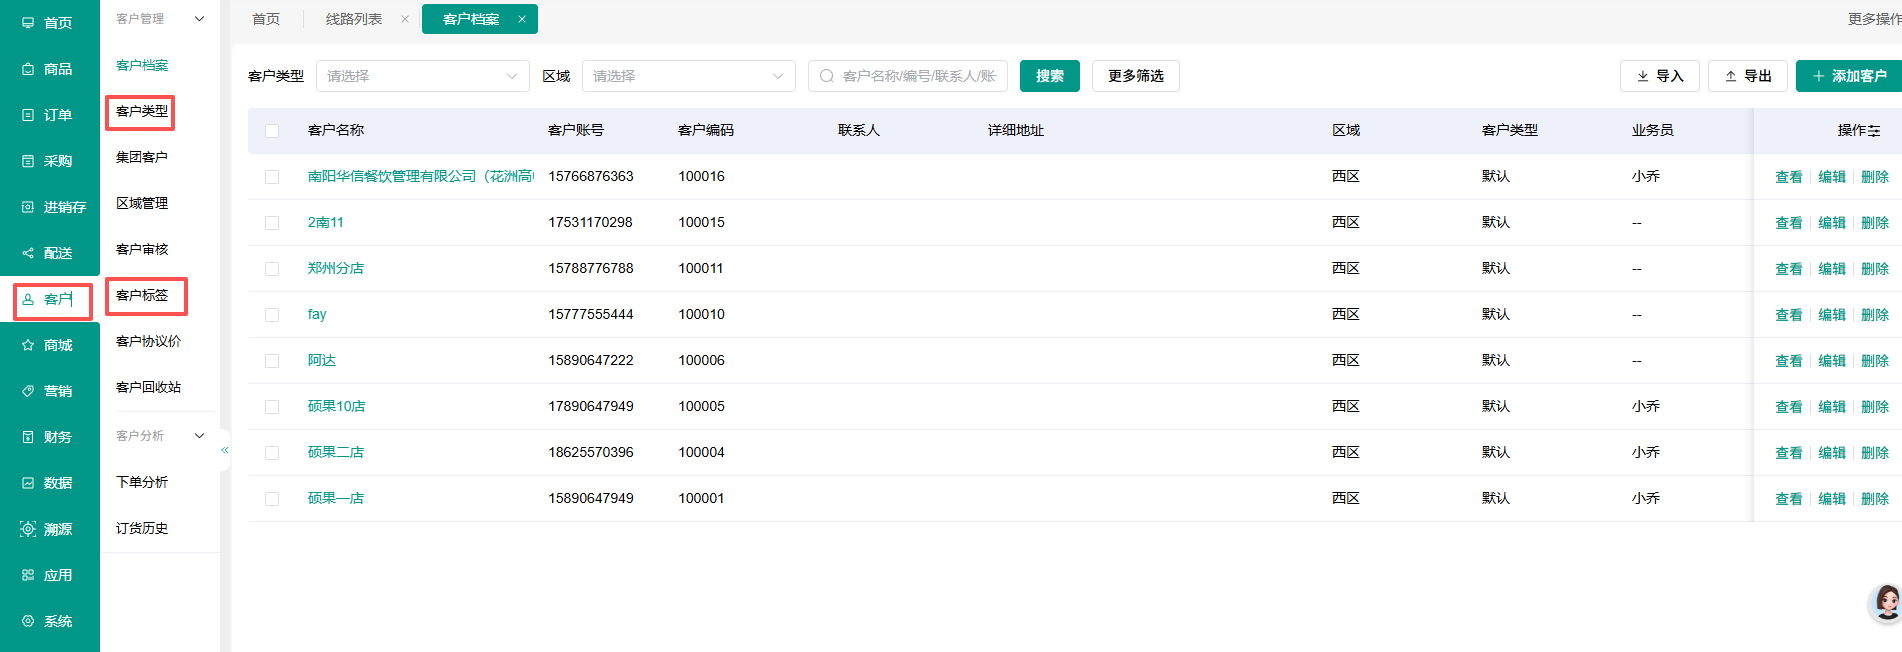
Task: Open the 首页 home sidebar icon
Action: click(28, 23)
